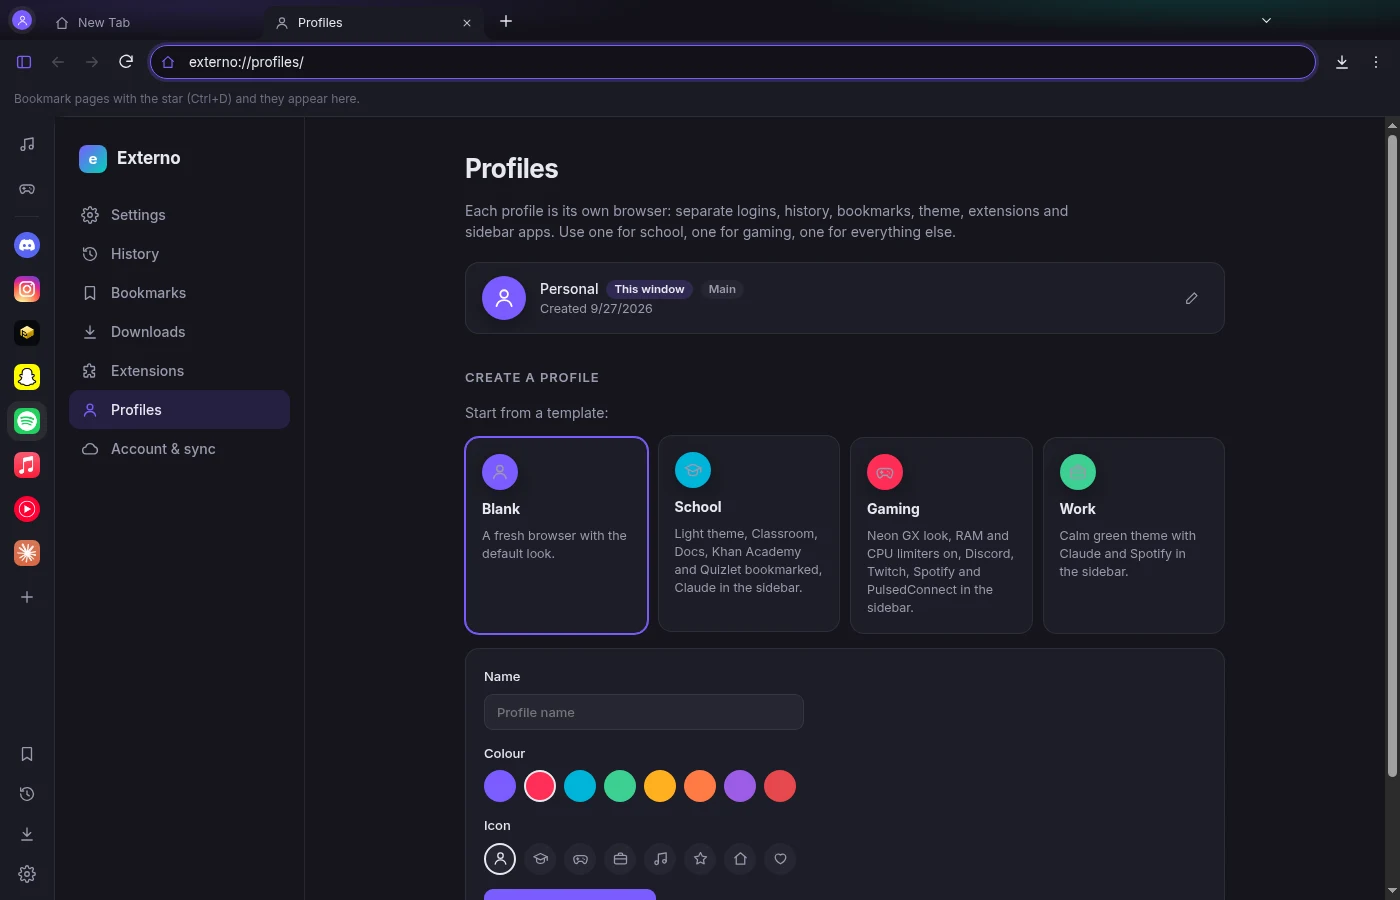Pick the yellow colour swatch
The width and height of the screenshot is (1400, 900).
click(x=660, y=786)
